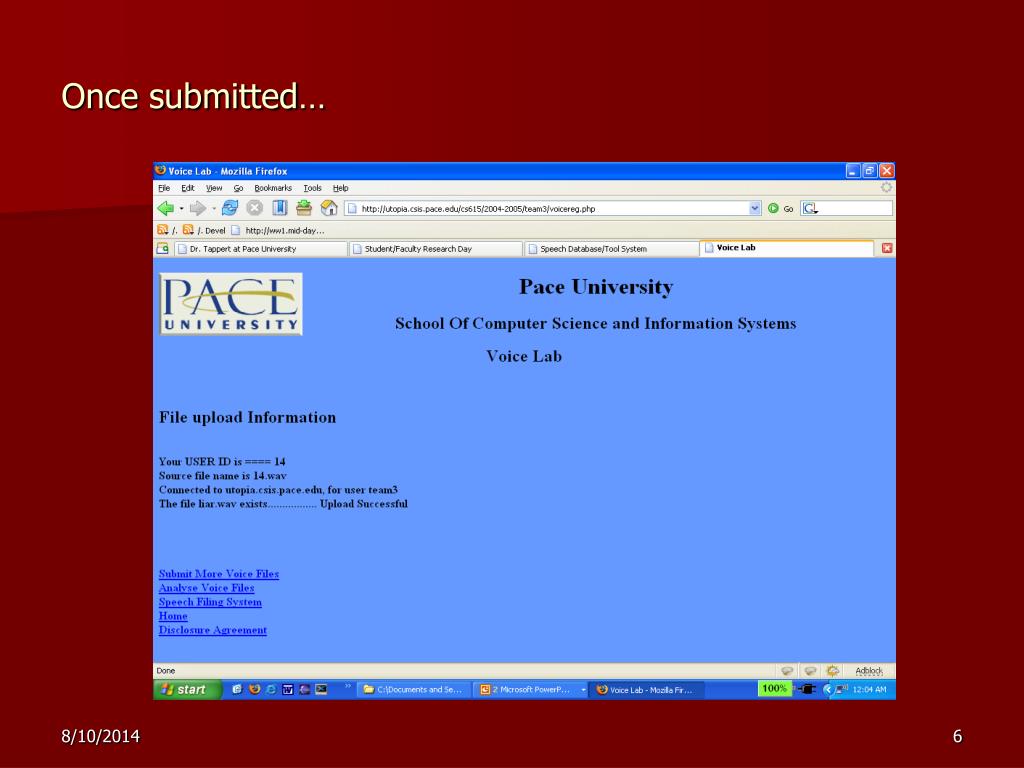Click the power plug tray icon
This screenshot has width=1024, height=768.
point(806,689)
